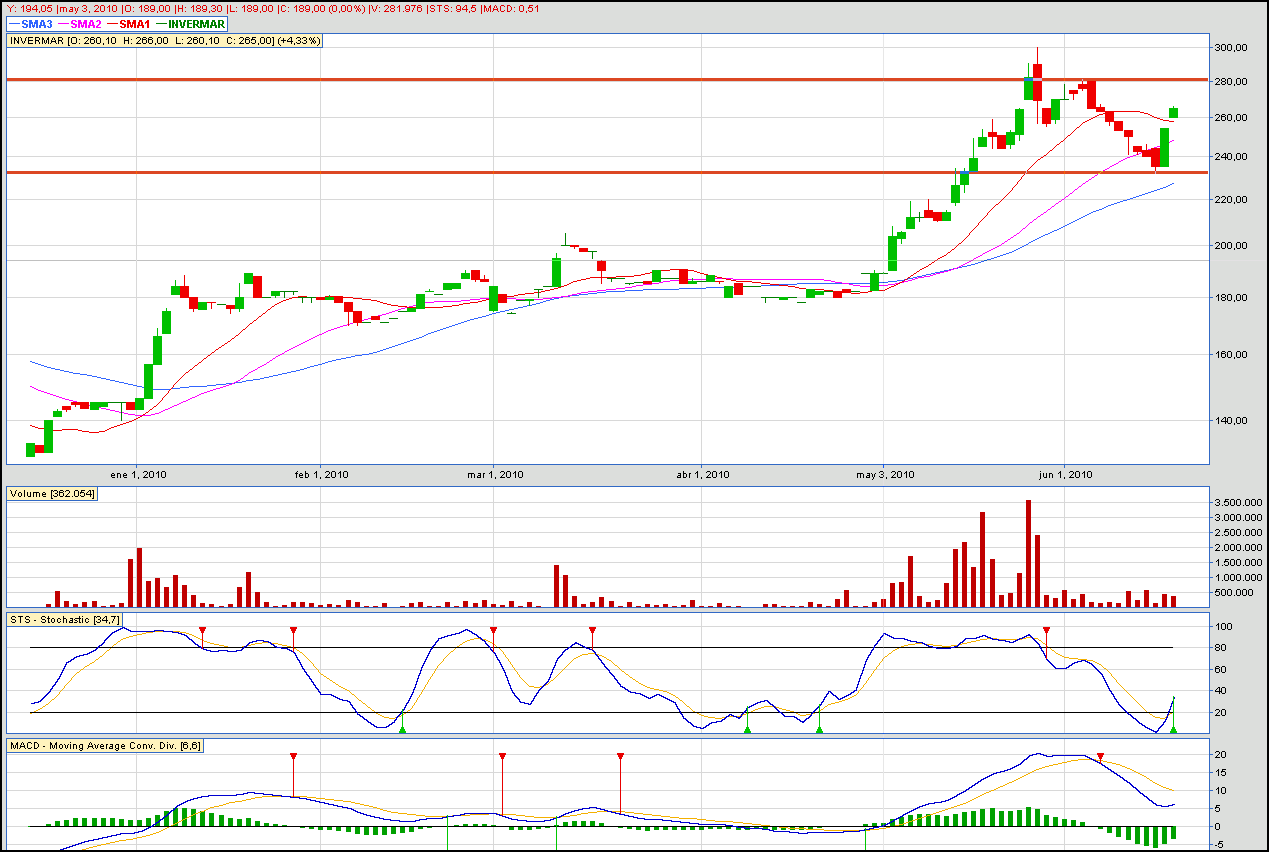Open the MACD Moving Average Conv. Div. label
1269x852 pixels.
tap(105, 746)
